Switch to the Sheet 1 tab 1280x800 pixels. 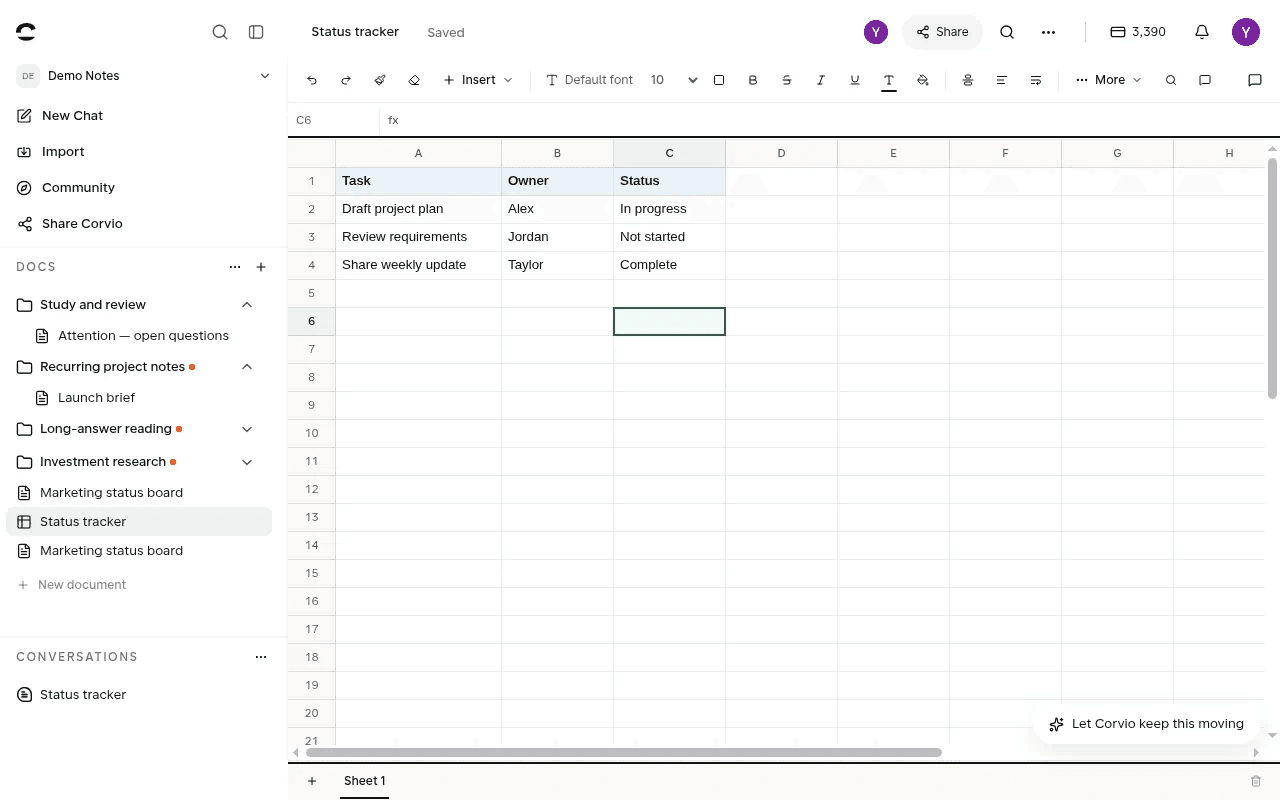(365, 781)
